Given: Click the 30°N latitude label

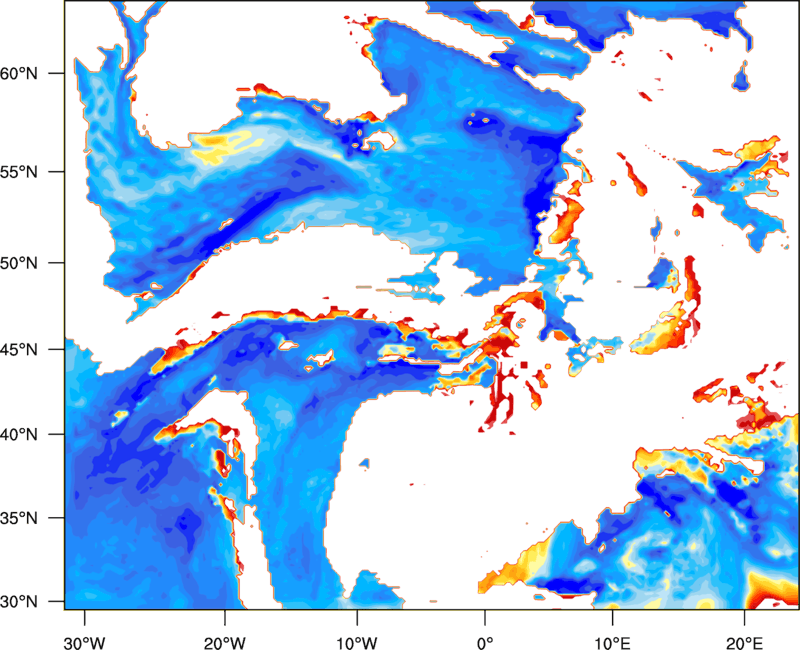Looking at the screenshot, I should click(x=19, y=602).
